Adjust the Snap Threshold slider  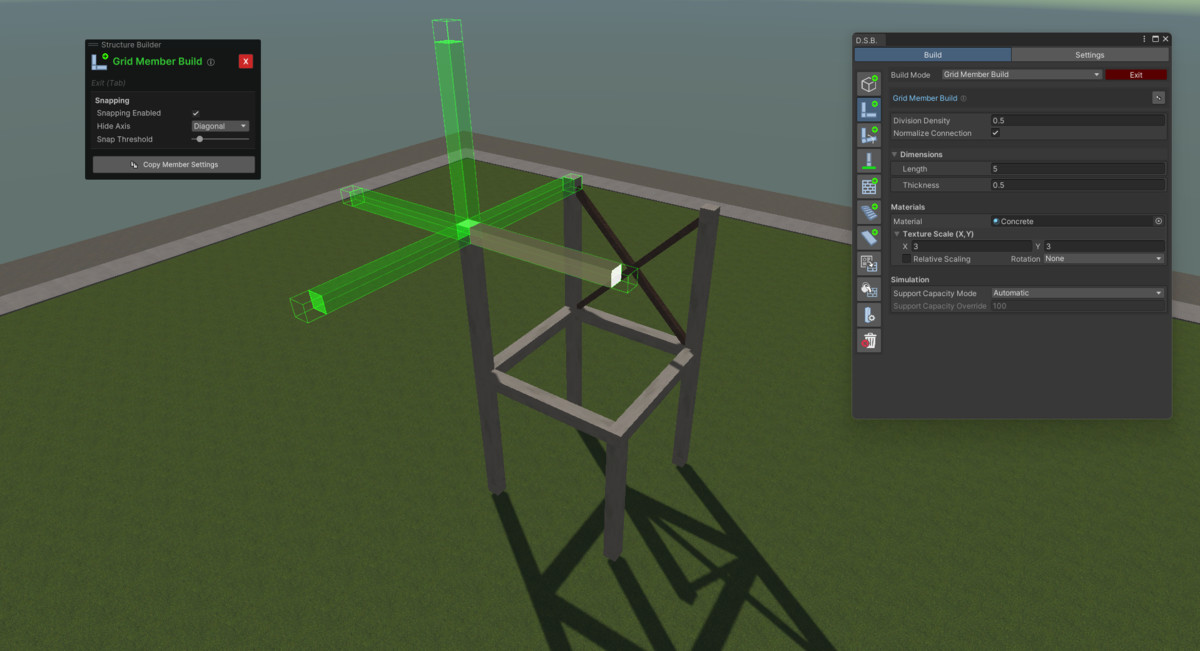point(220,139)
